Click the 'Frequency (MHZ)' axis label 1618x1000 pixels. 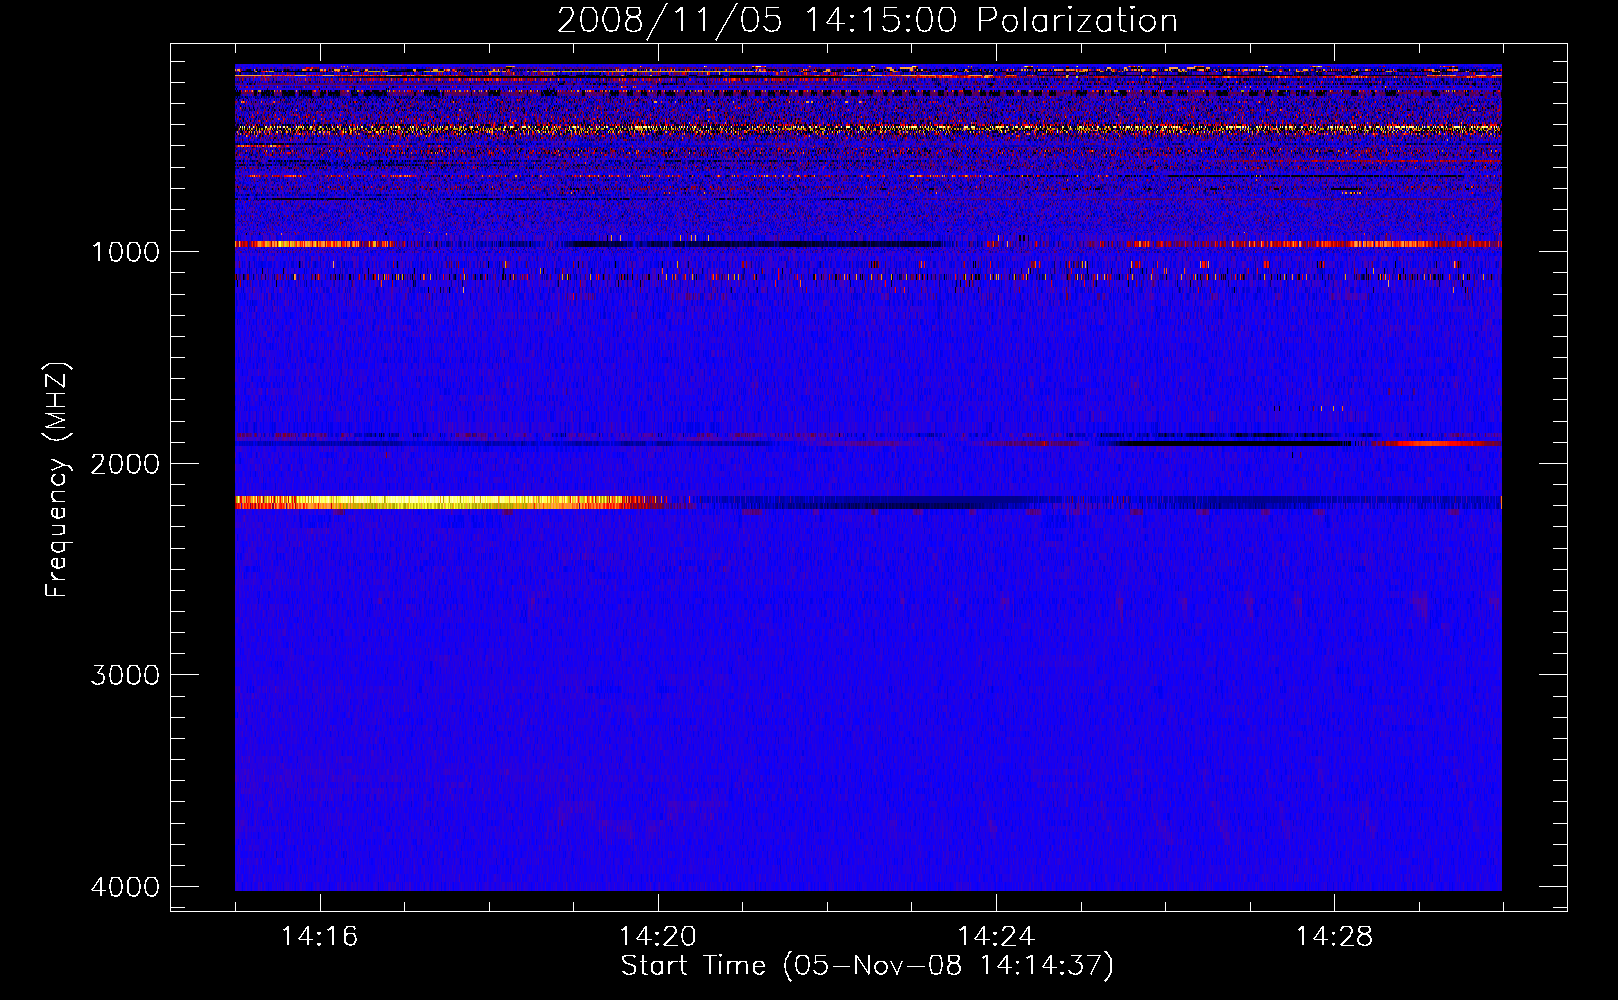(x=58, y=479)
